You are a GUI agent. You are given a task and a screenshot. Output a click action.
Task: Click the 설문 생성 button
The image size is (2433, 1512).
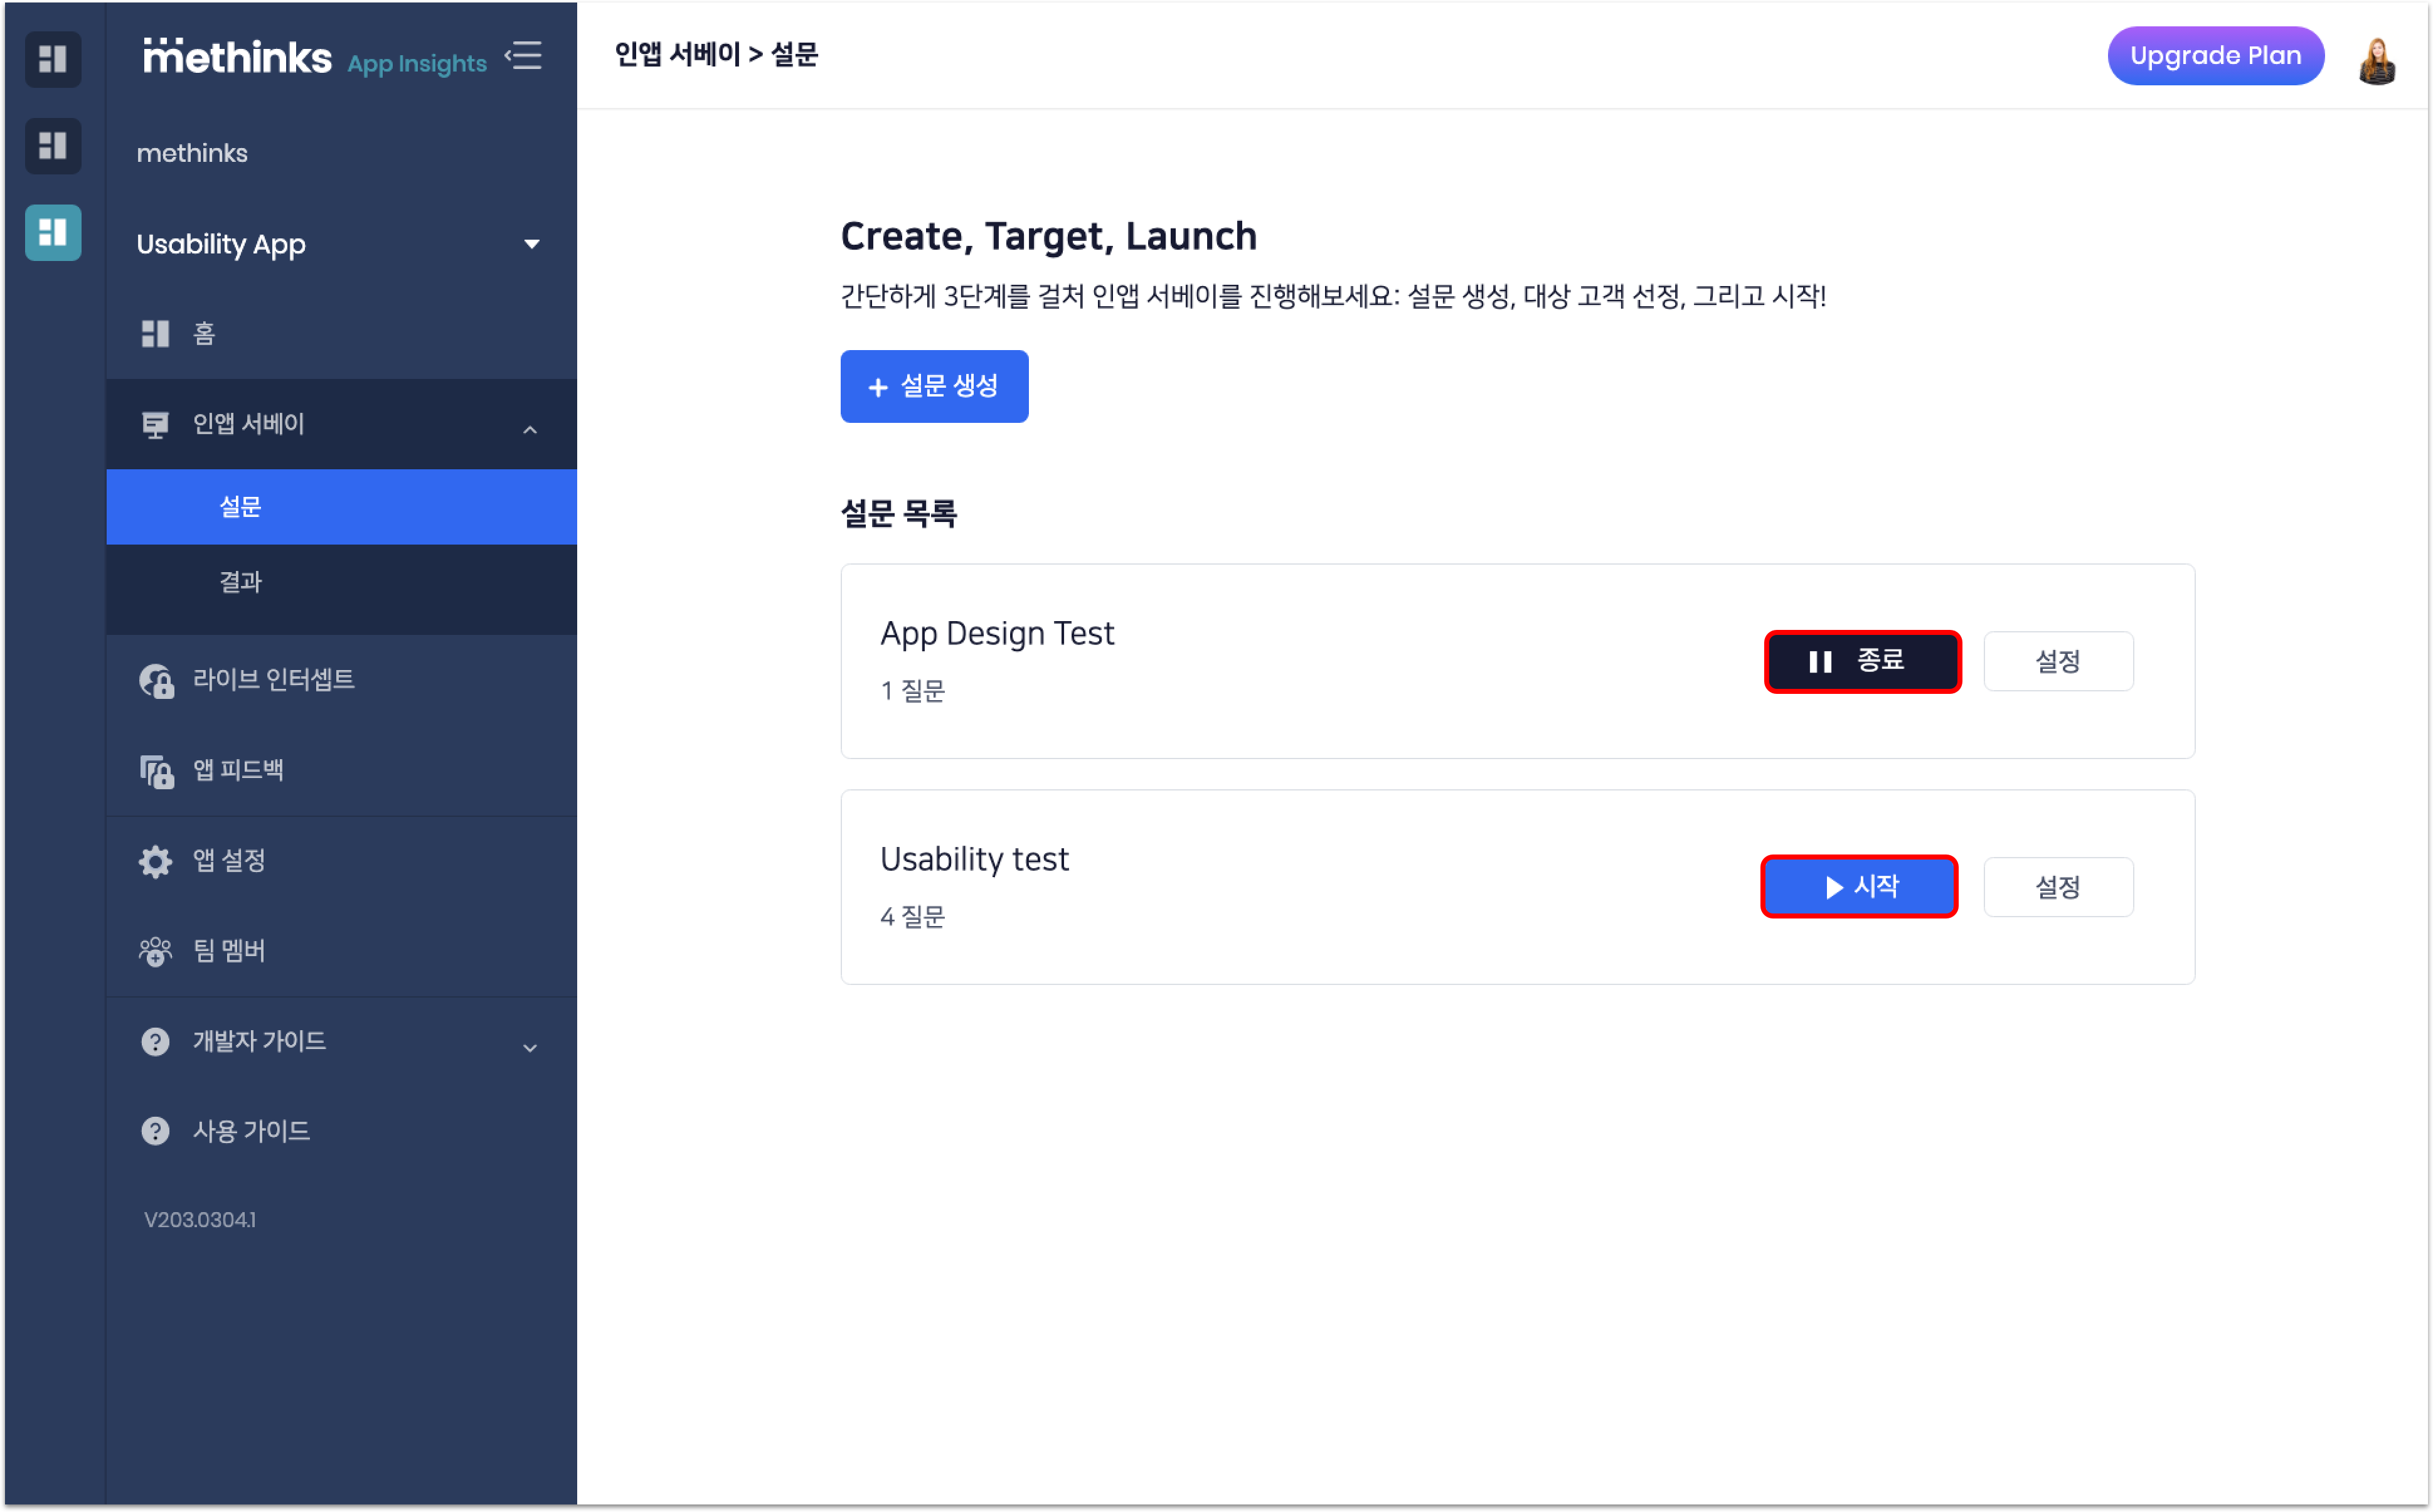933,387
